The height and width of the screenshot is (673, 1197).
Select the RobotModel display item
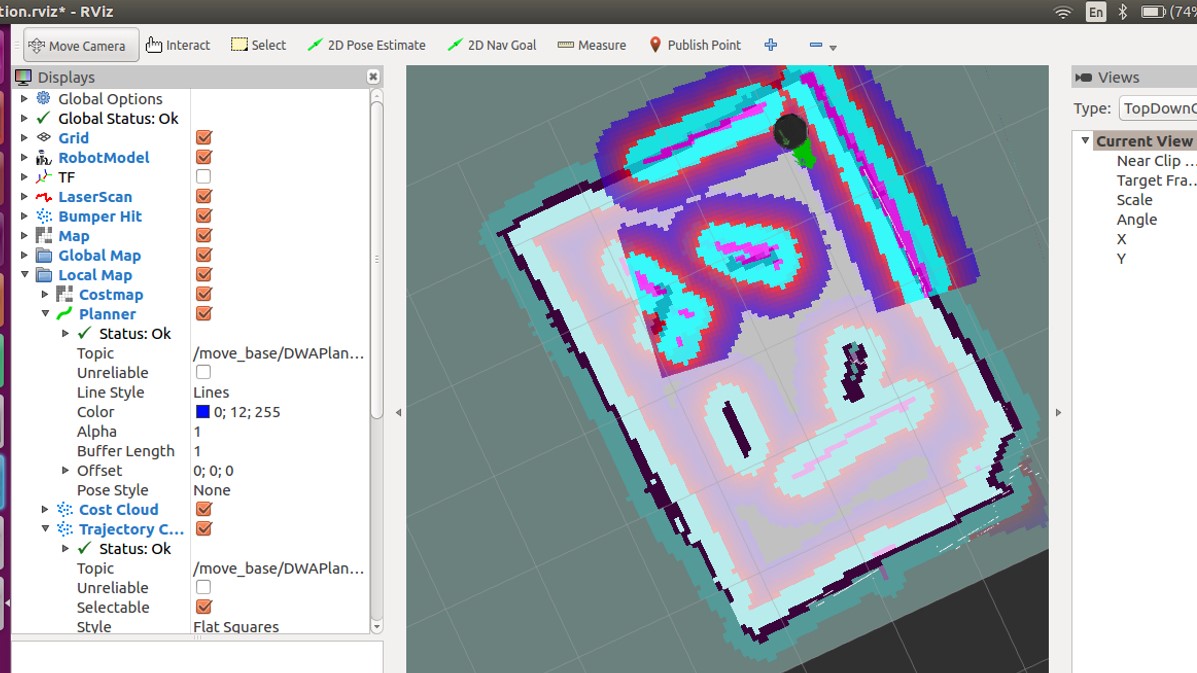tap(103, 158)
